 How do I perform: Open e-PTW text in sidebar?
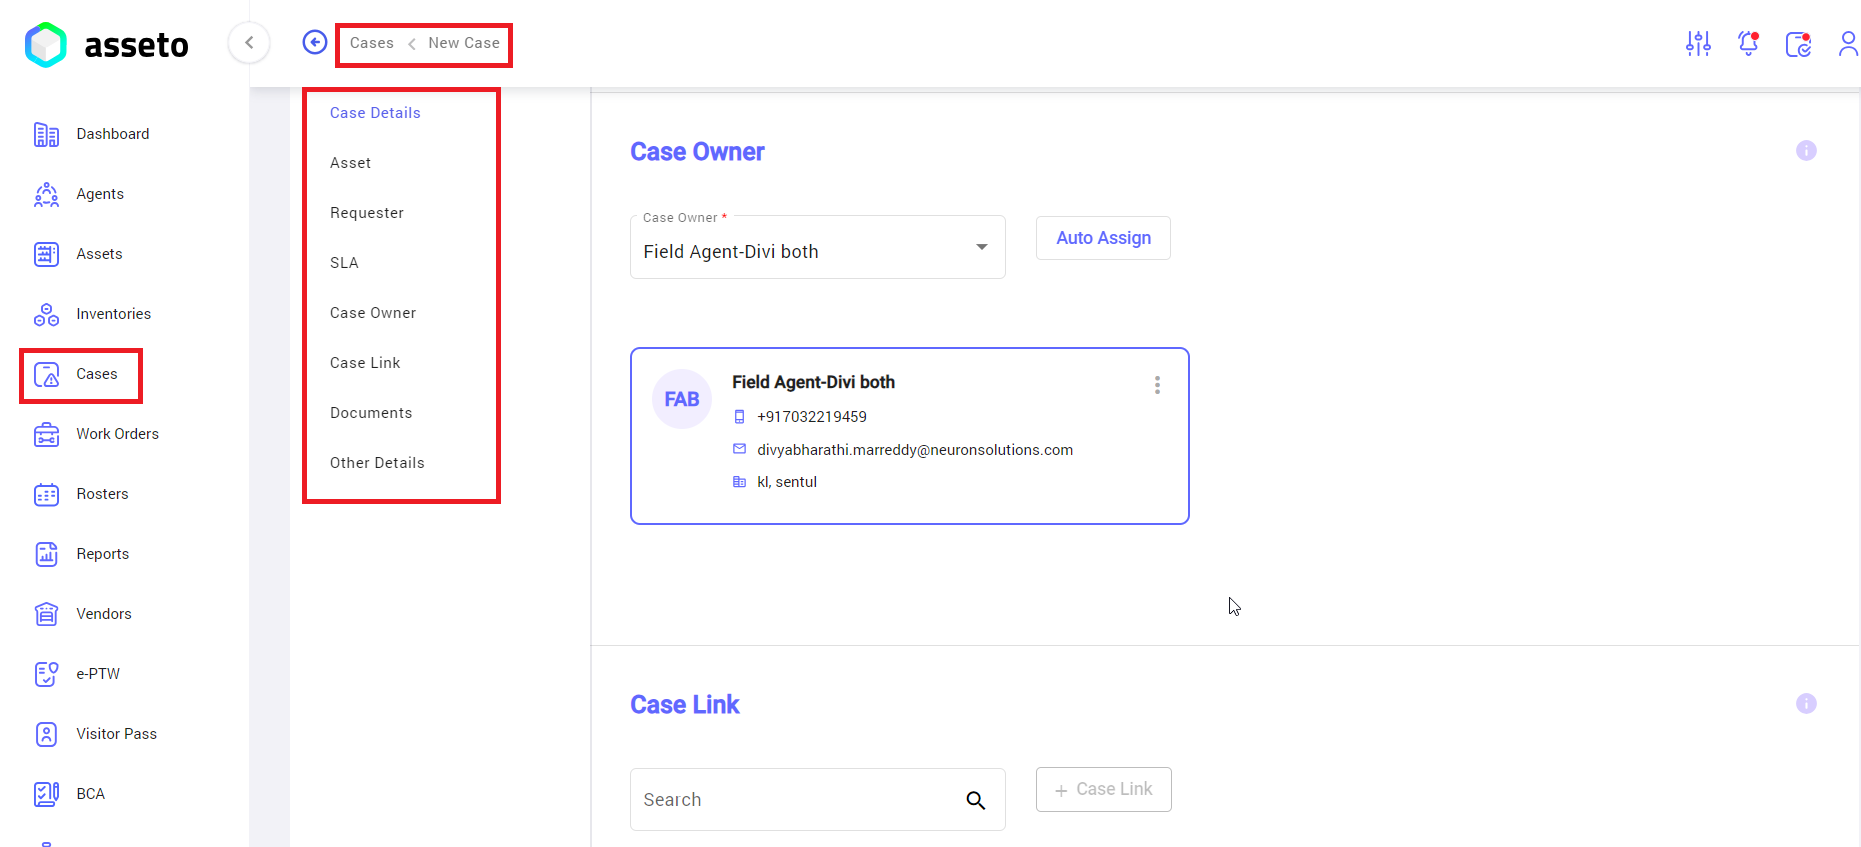[x=98, y=674]
